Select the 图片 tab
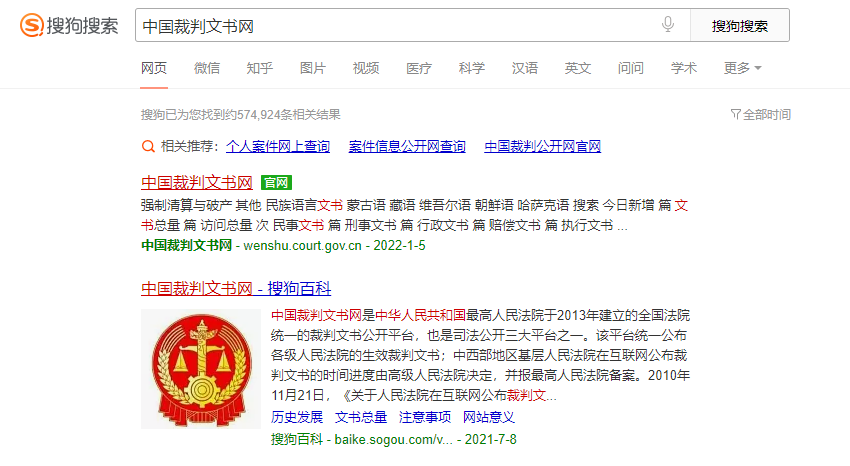Image resolution: width=850 pixels, height=466 pixels. [313, 68]
